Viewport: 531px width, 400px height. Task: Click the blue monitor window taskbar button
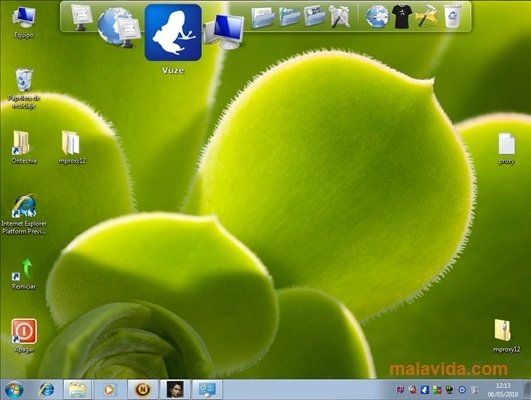point(207,390)
